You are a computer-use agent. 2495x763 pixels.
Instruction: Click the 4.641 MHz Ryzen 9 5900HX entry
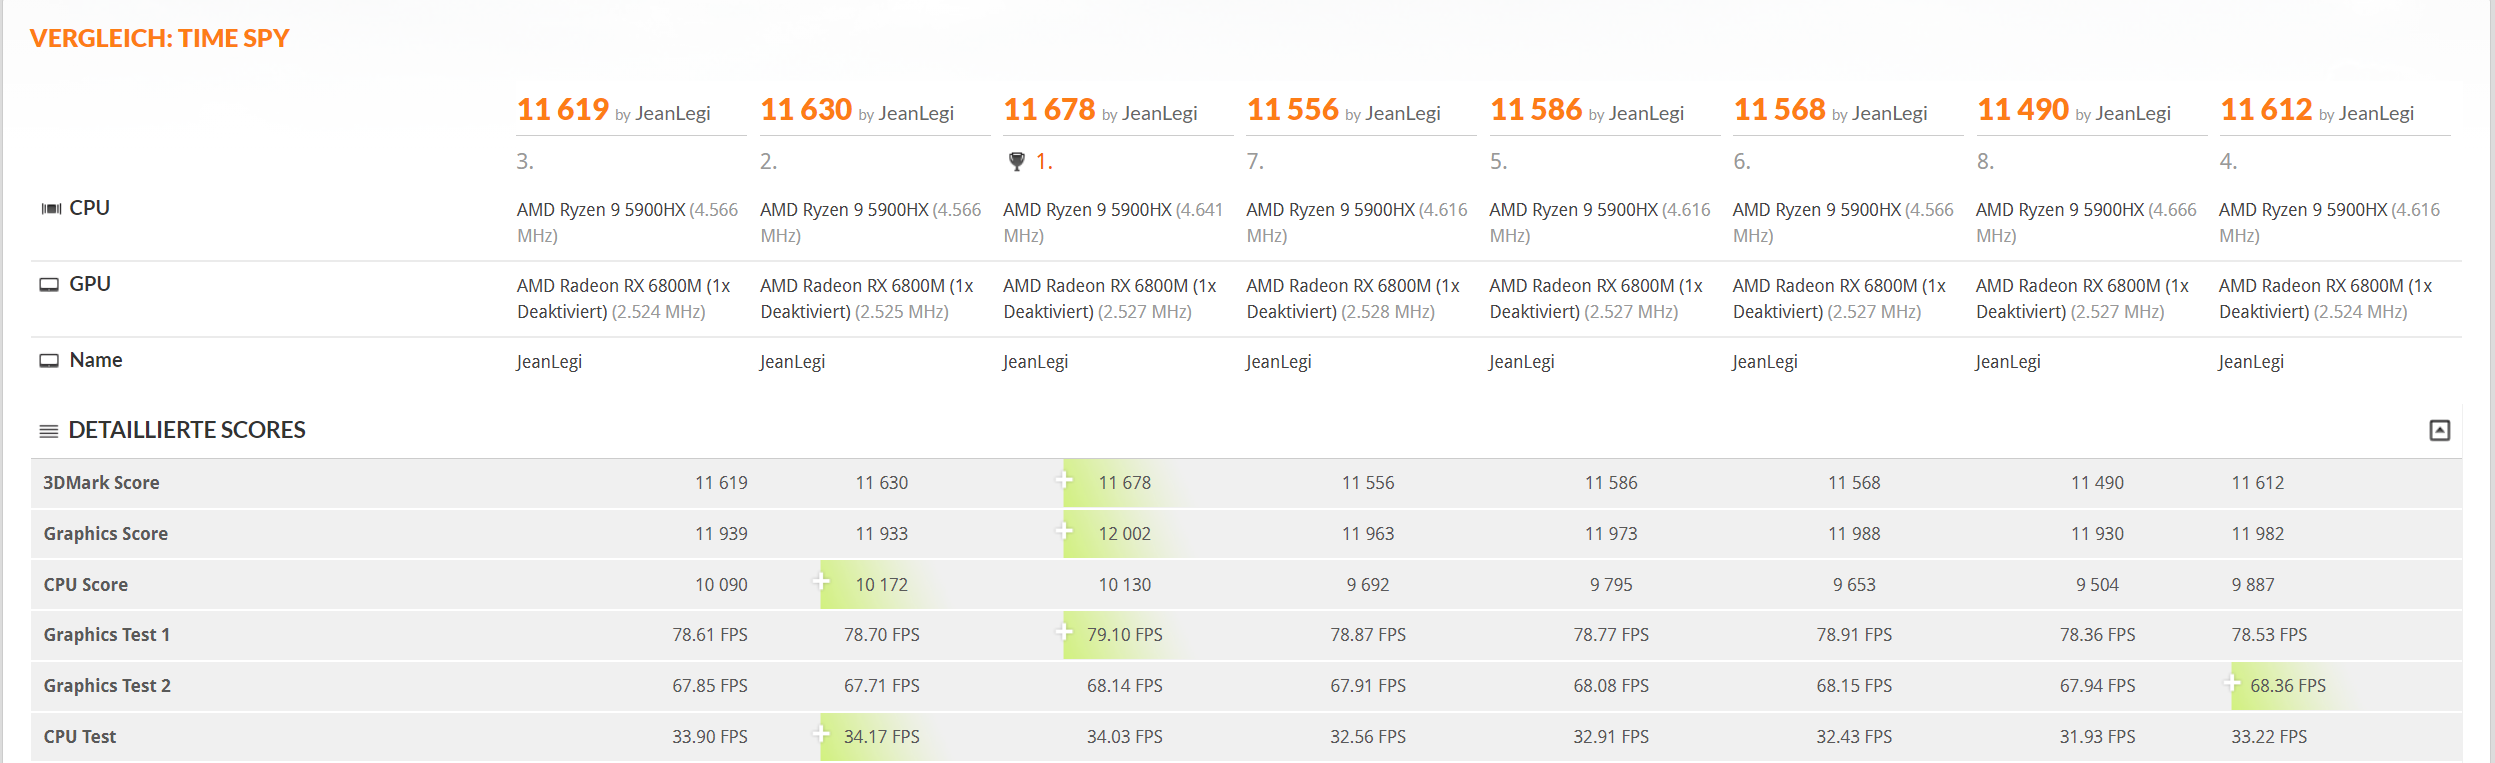pos(1113,222)
